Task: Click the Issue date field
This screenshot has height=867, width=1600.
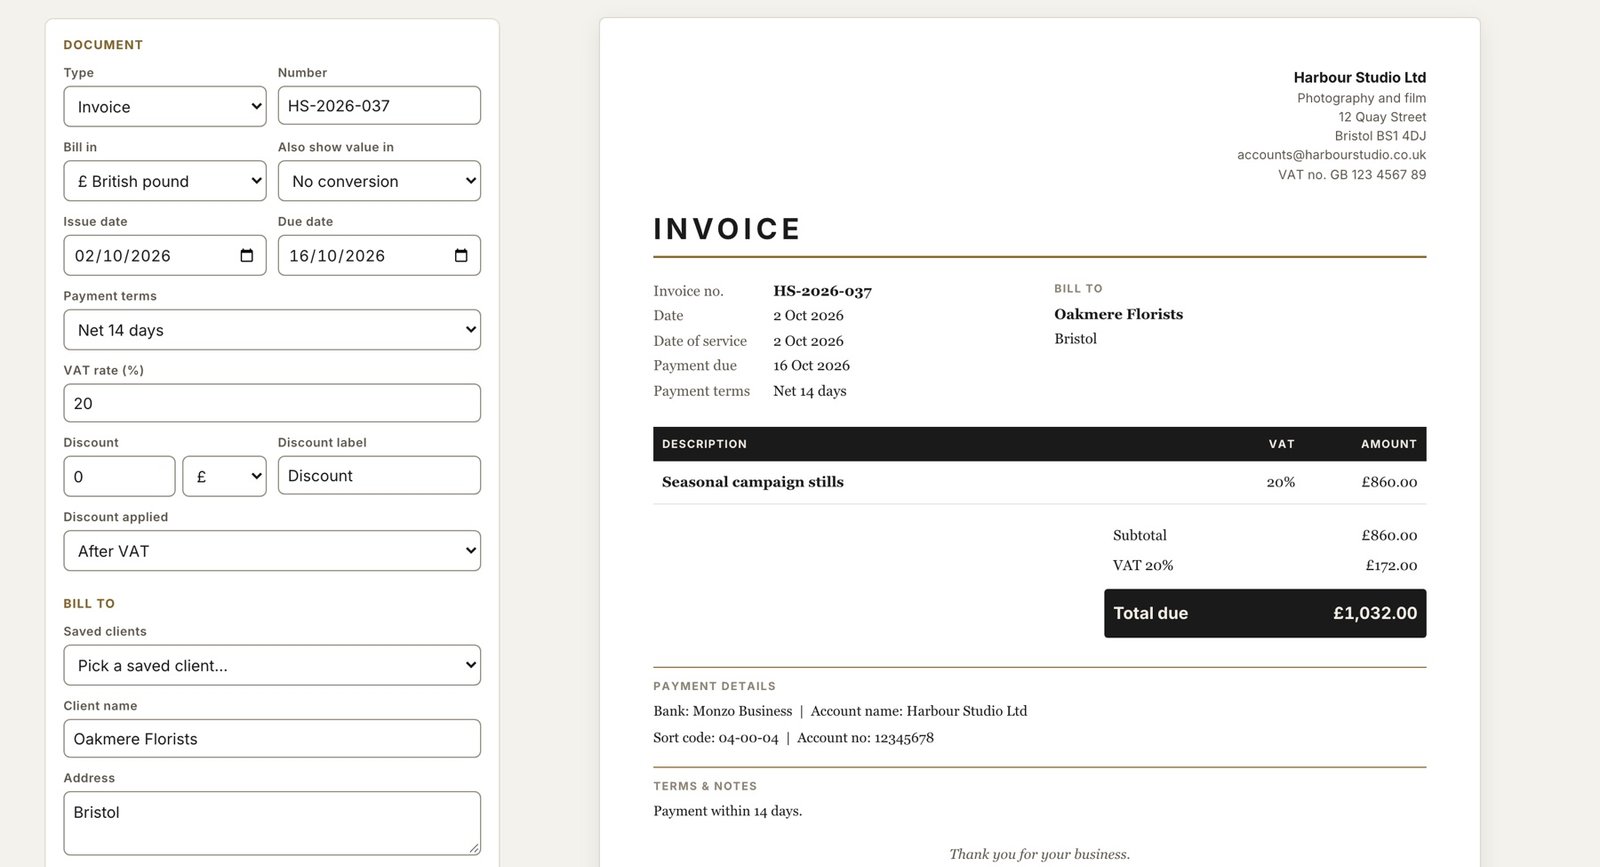Action: [x=165, y=256]
